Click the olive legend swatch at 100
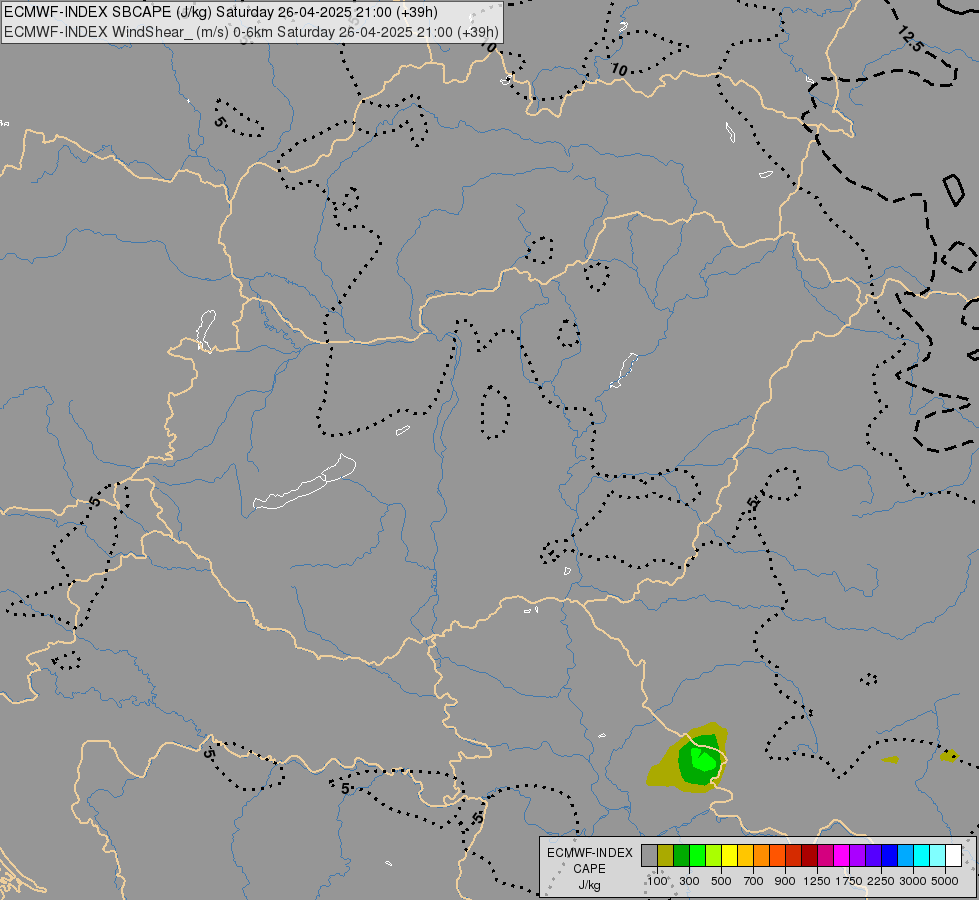This screenshot has width=979, height=900. [x=666, y=856]
